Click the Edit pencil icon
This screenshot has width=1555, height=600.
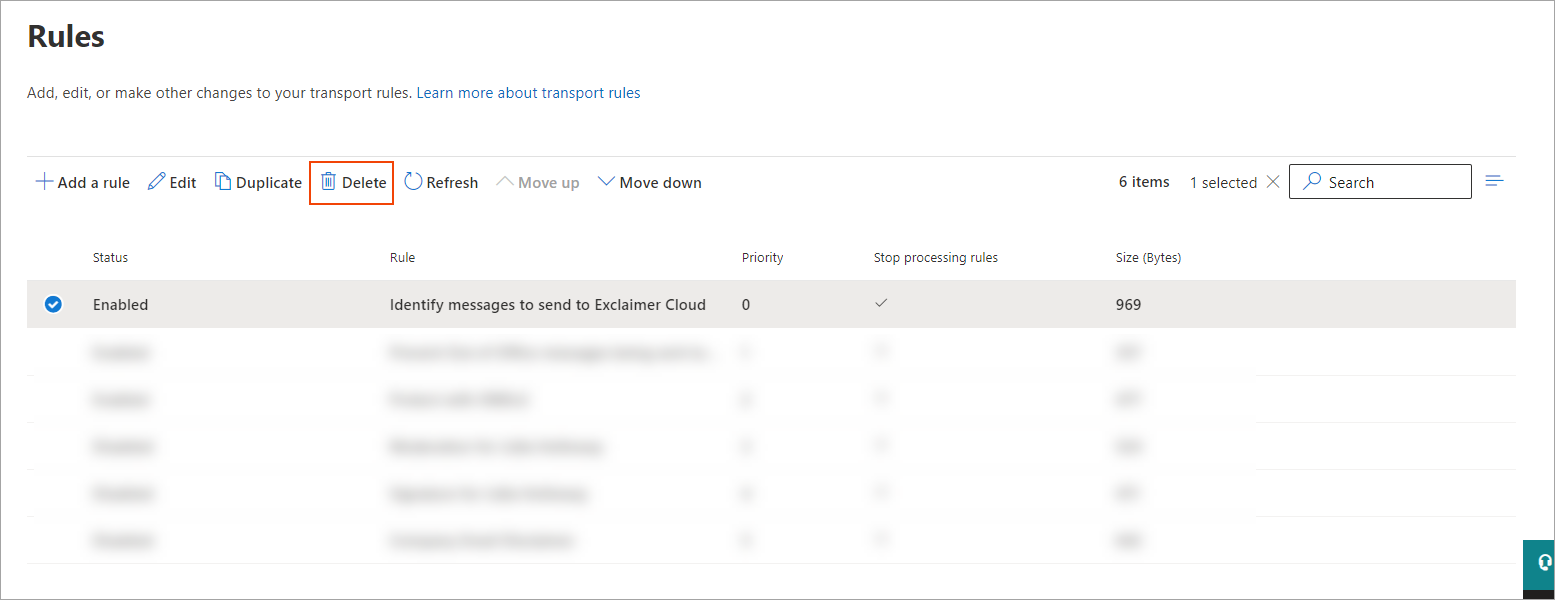point(156,182)
